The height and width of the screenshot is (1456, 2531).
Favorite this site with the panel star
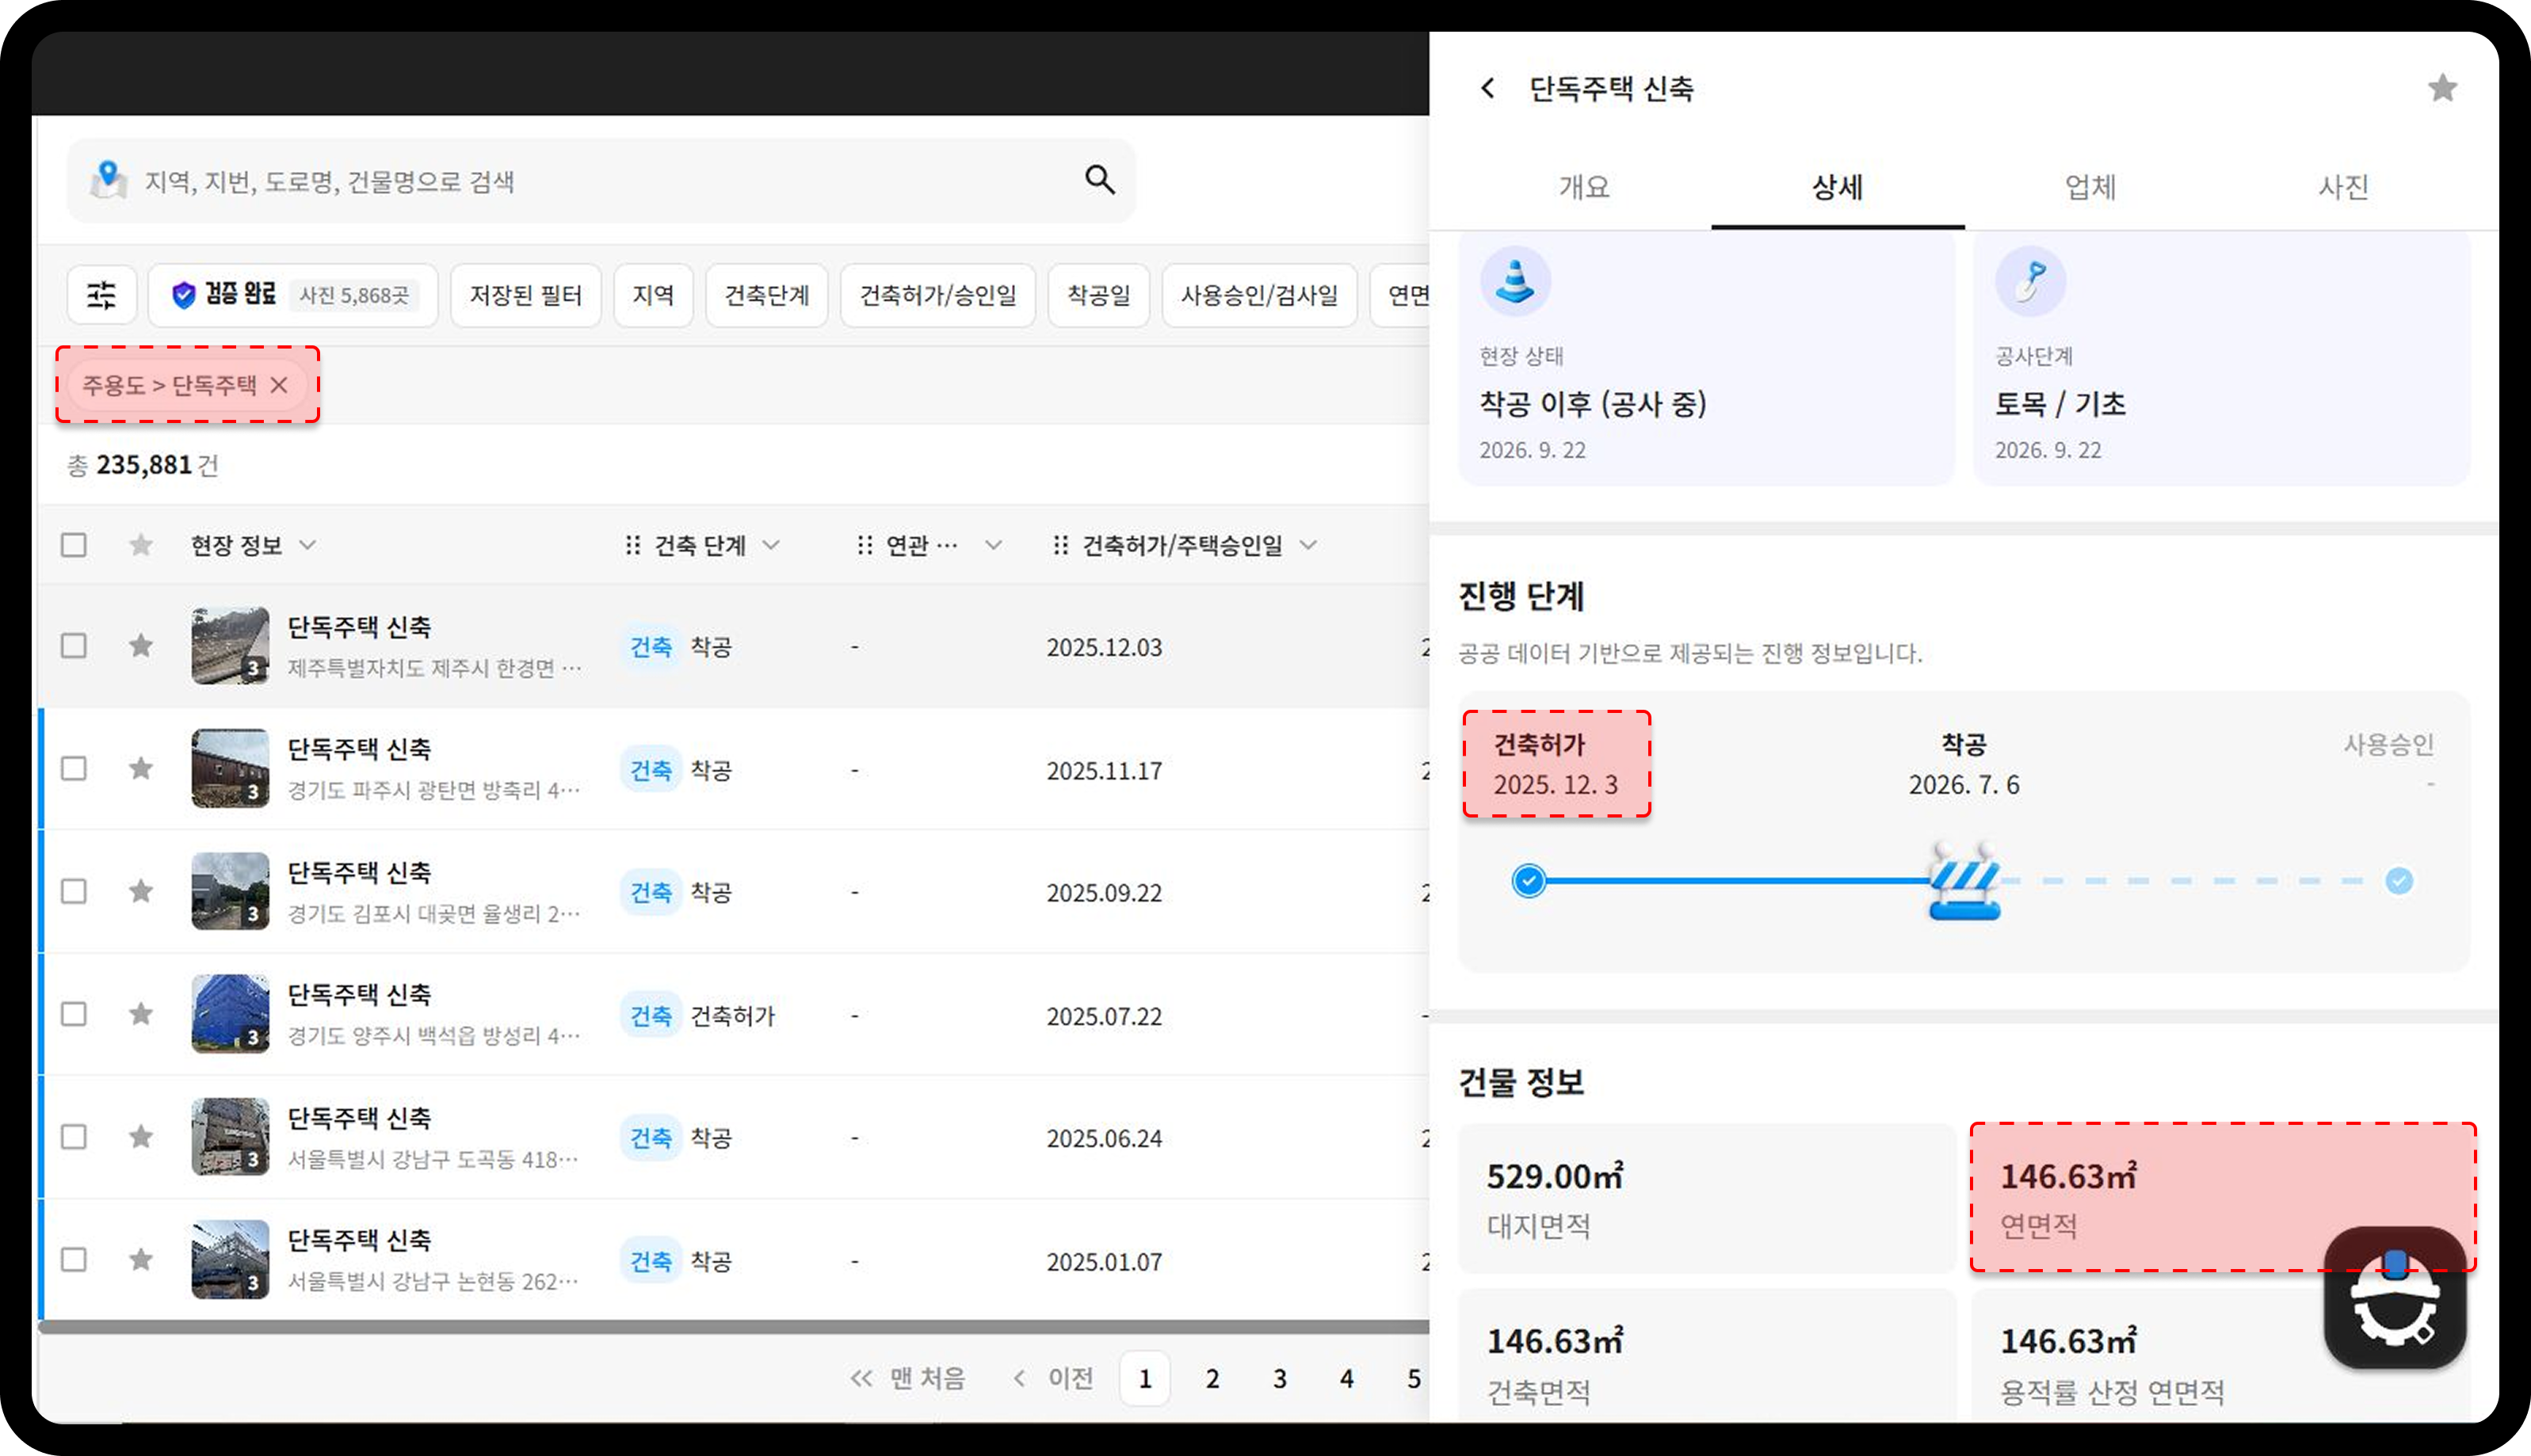[2442, 88]
